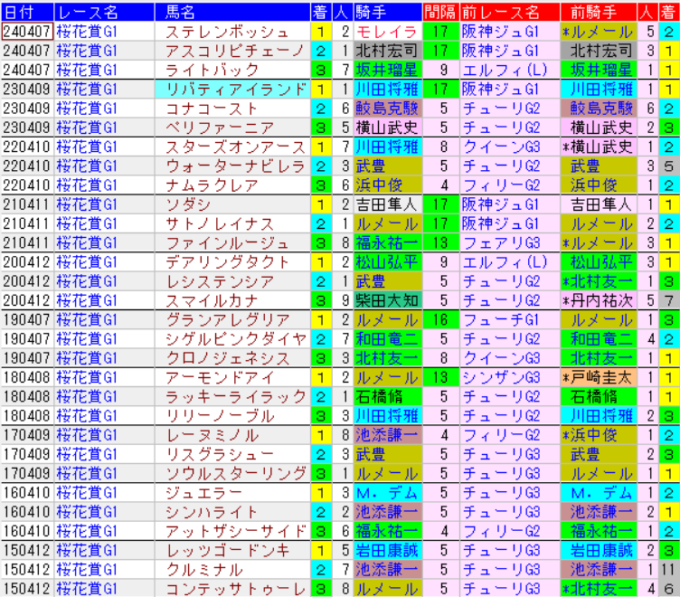680x597 pixels.
Task: Select horse name クロノジェネシス
Action: (x=228, y=358)
